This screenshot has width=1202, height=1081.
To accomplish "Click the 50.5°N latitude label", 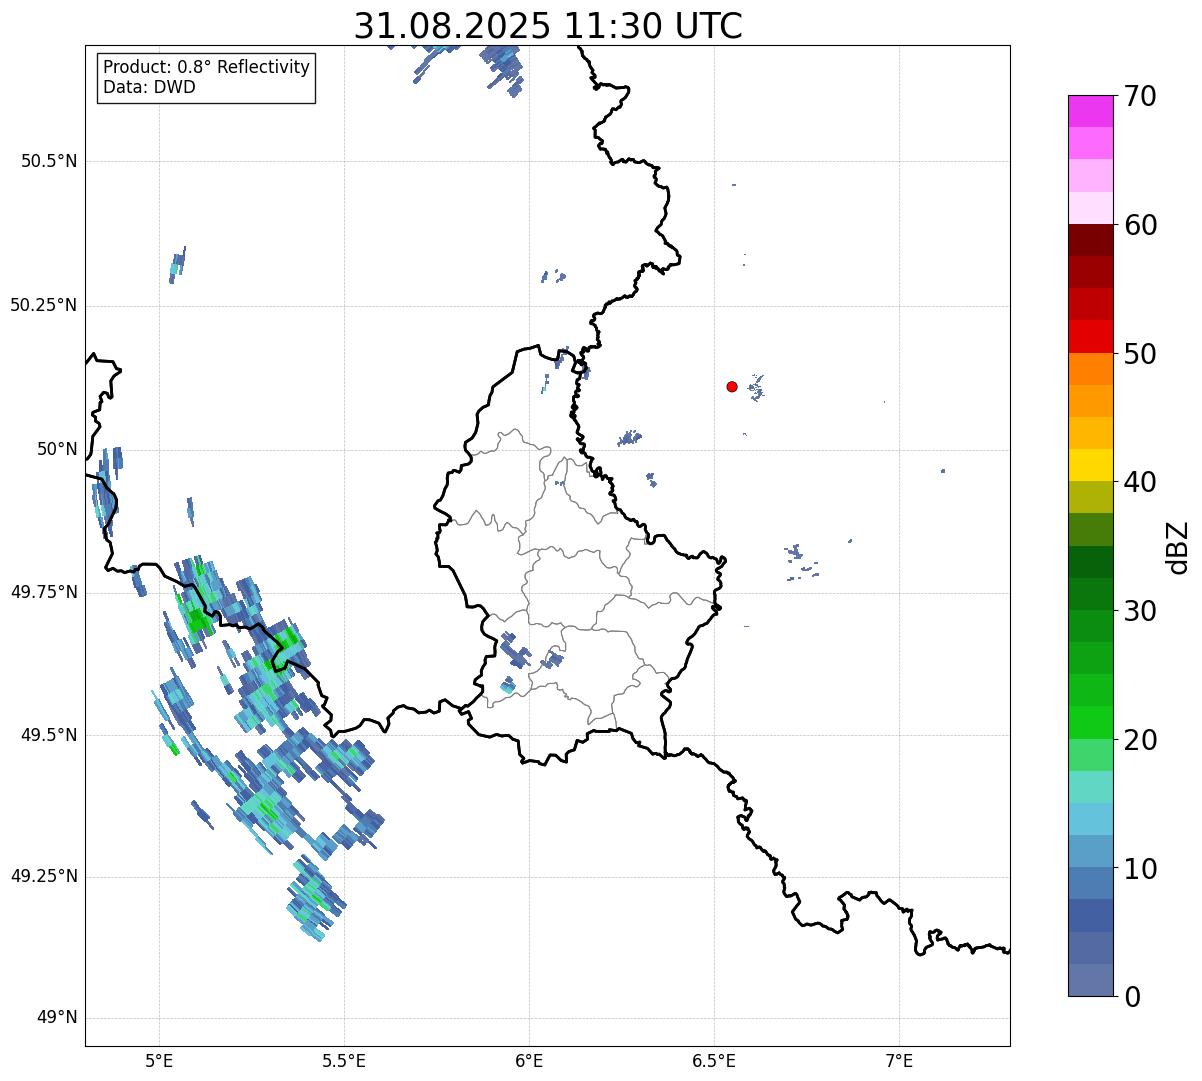I will [49, 161].
